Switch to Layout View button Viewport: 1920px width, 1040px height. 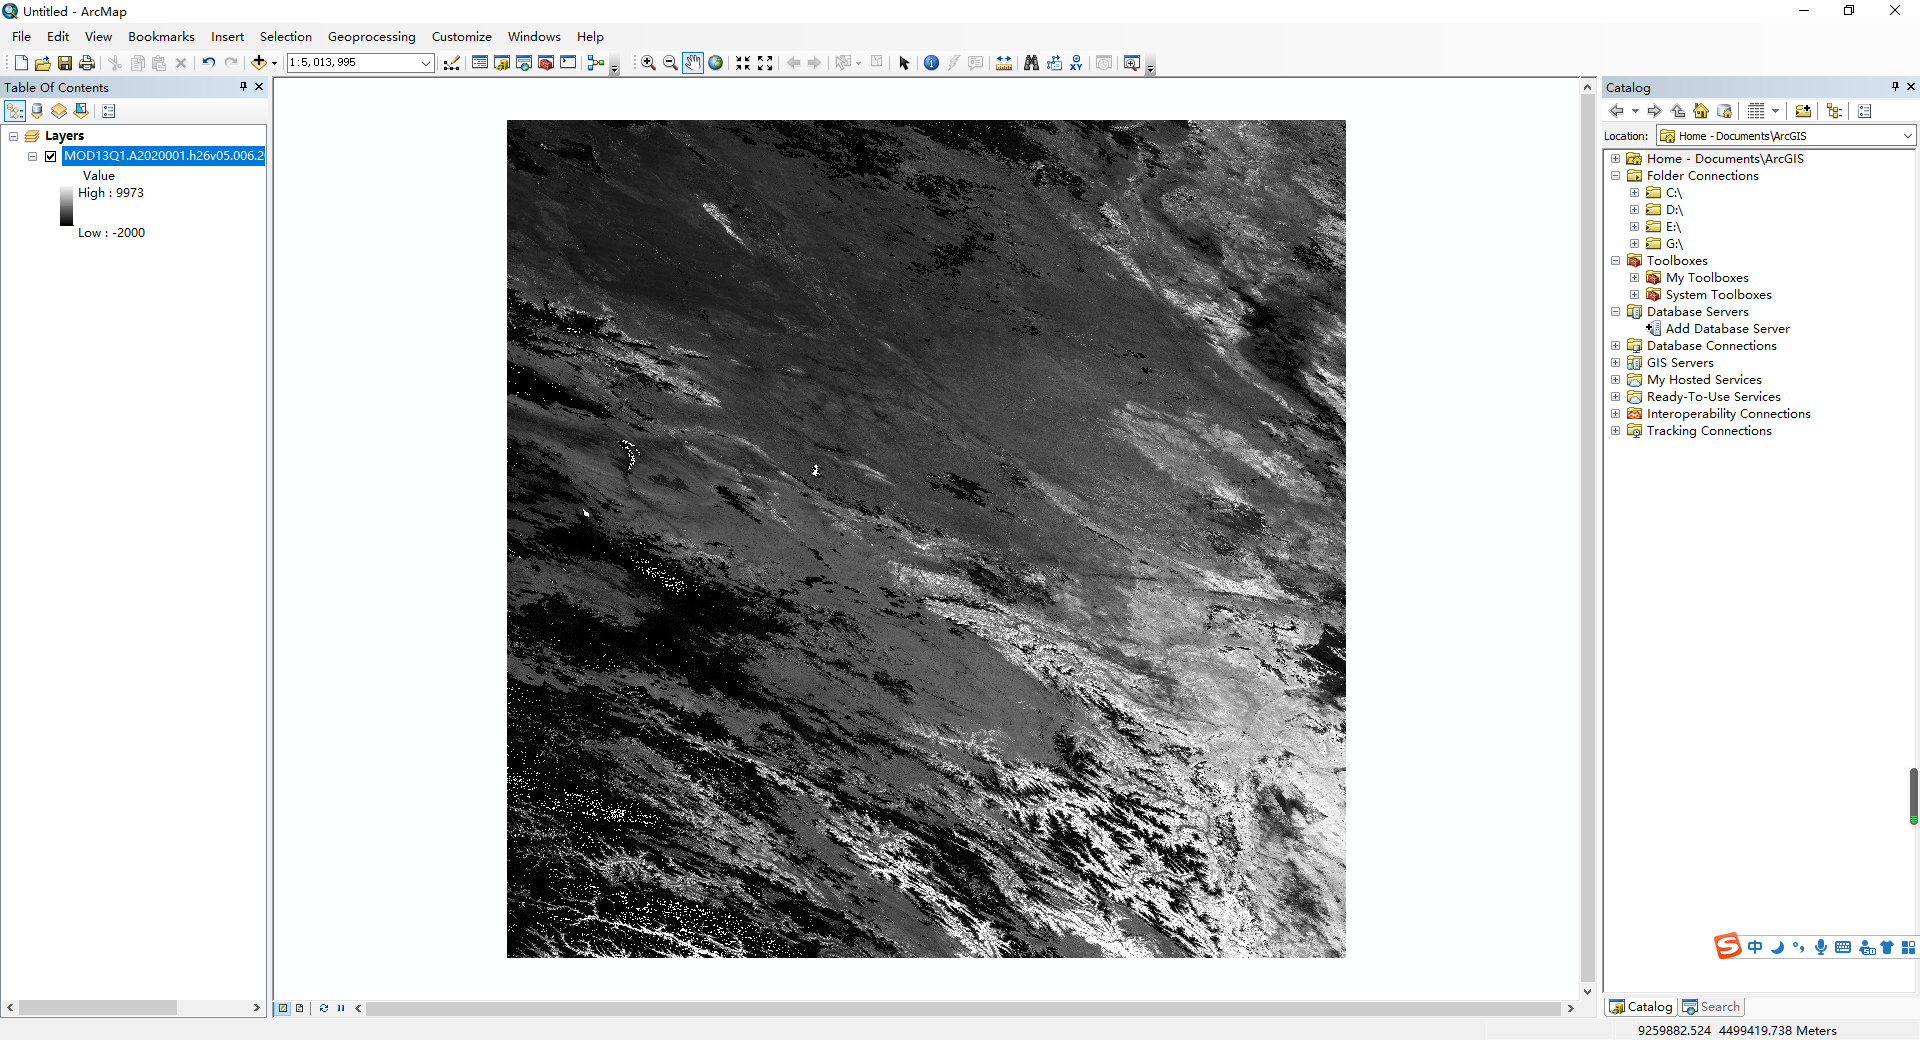tap(299, 1008)
